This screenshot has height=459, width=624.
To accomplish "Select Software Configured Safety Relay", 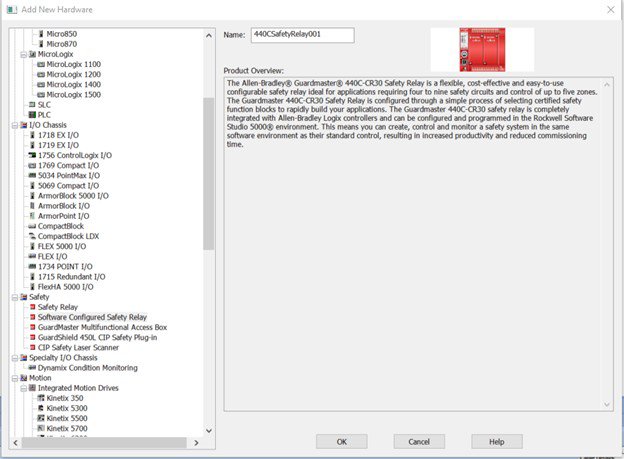I will [92, 317].
